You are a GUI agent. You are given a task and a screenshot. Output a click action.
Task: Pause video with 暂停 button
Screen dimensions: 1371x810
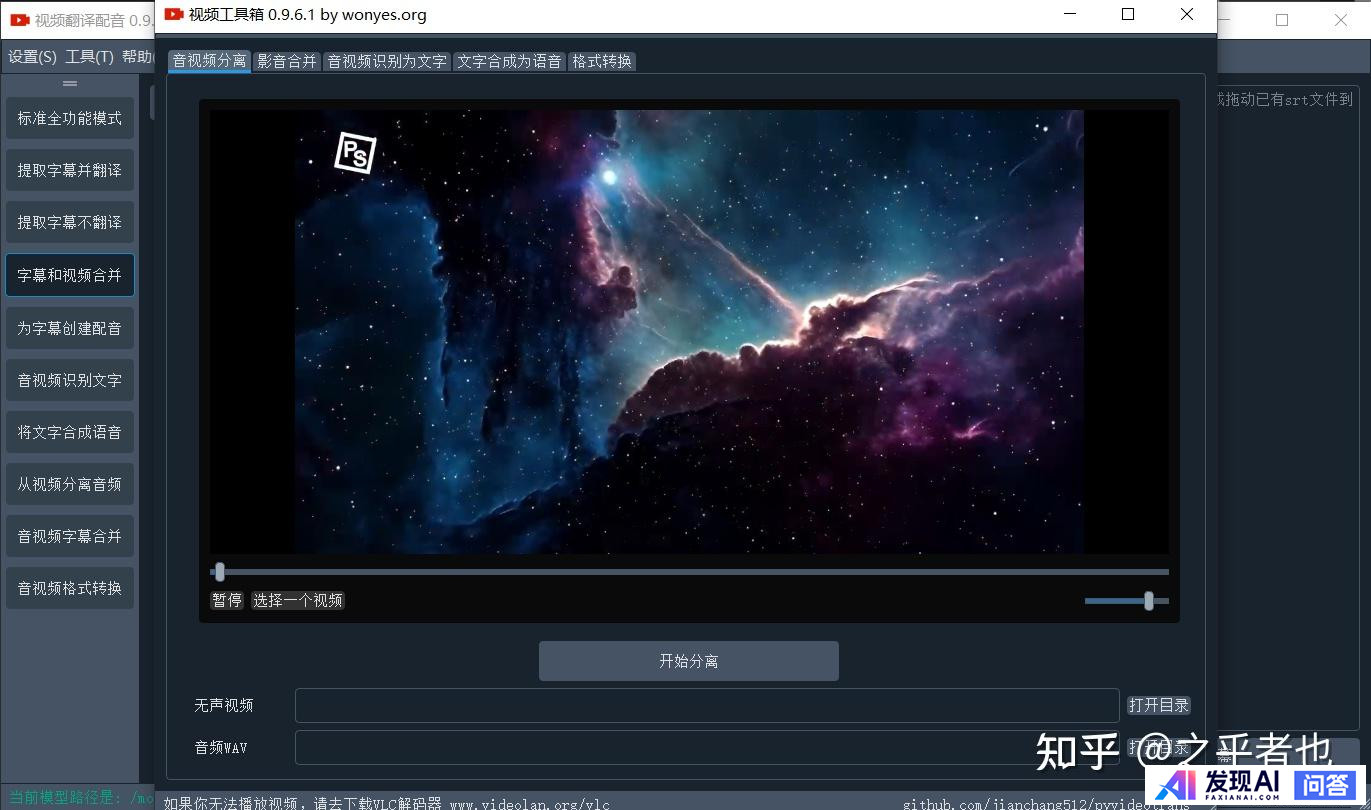click(x=227, y=600)
